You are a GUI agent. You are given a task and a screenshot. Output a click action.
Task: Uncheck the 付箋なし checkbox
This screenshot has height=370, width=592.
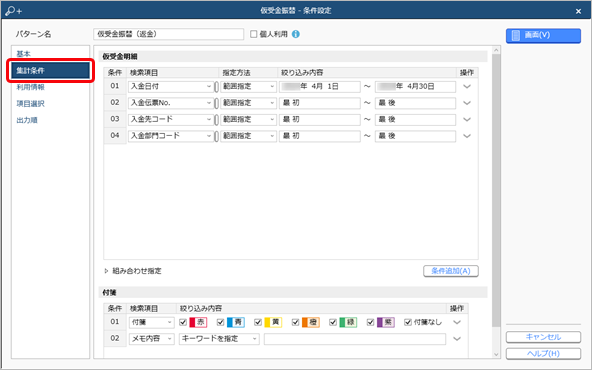[x=408, y=322]
